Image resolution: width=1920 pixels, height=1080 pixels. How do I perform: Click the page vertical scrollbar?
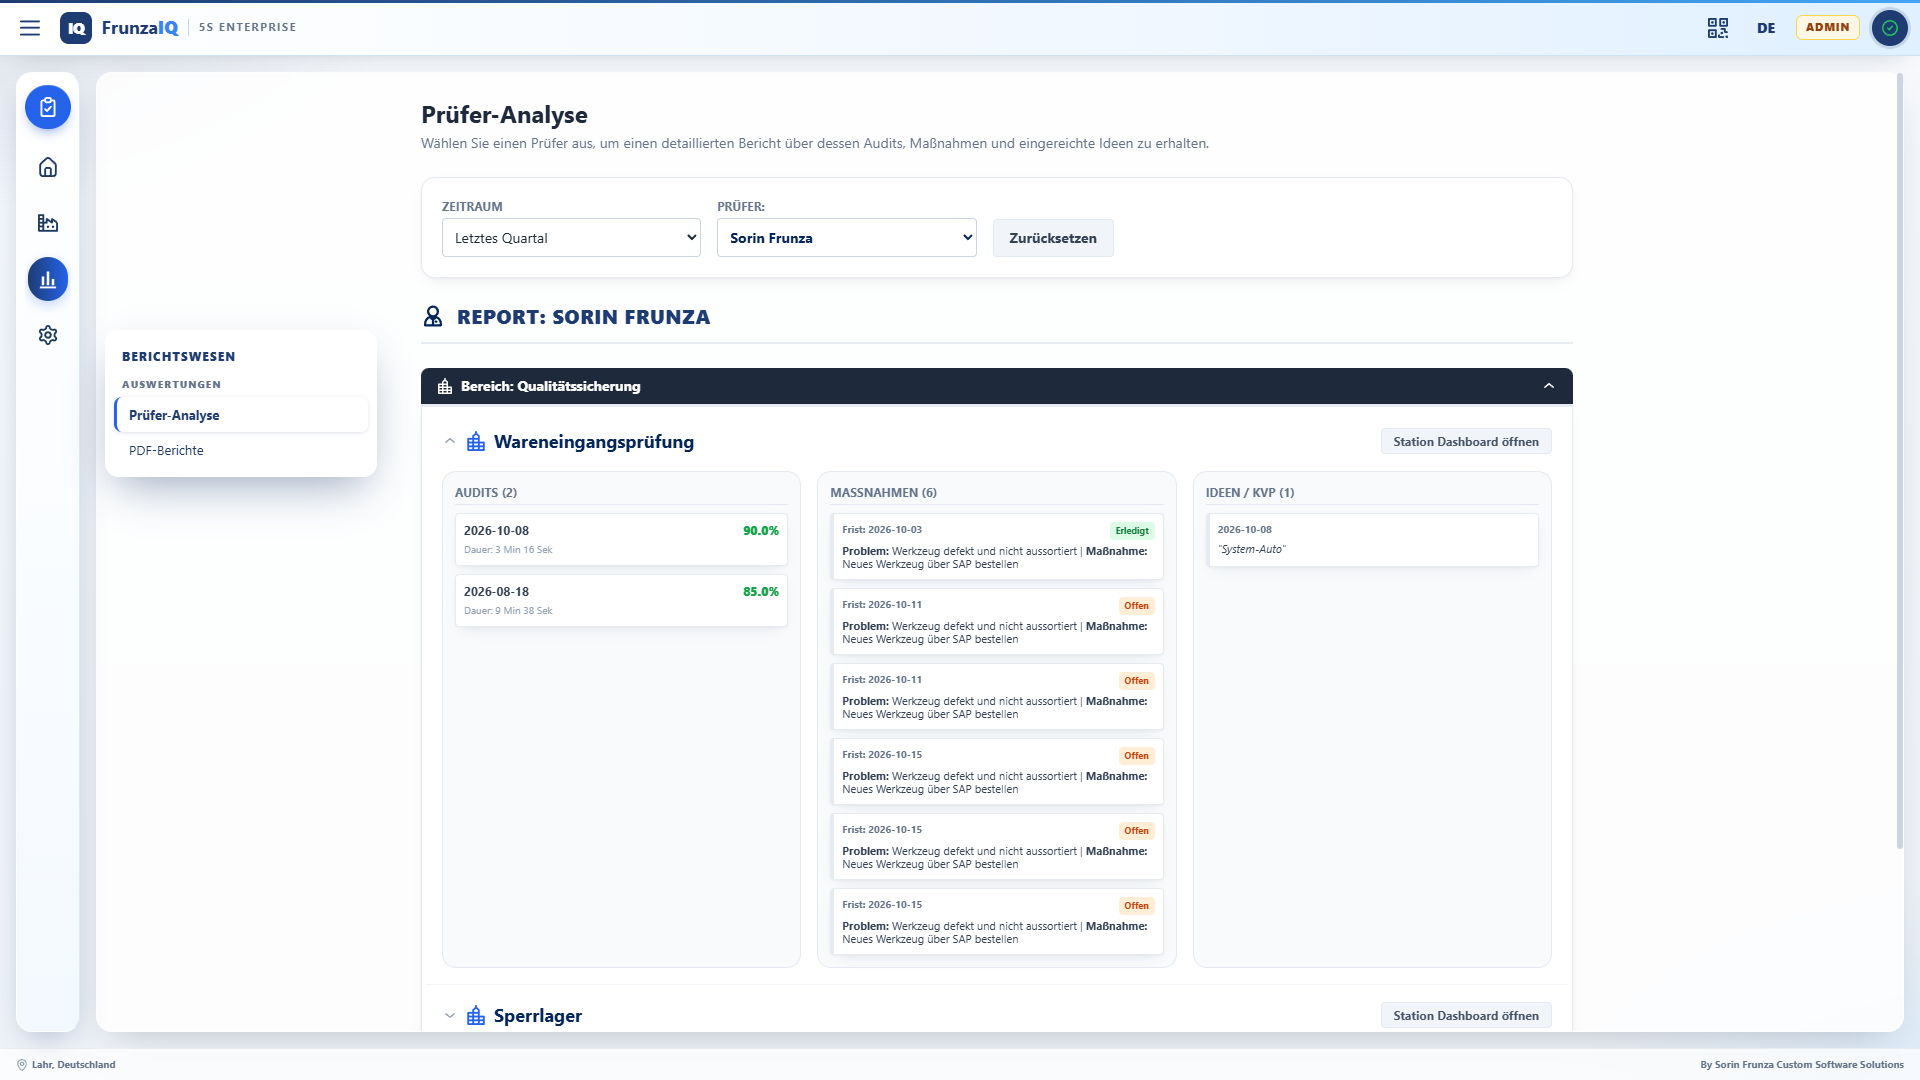coord(1900,461)
